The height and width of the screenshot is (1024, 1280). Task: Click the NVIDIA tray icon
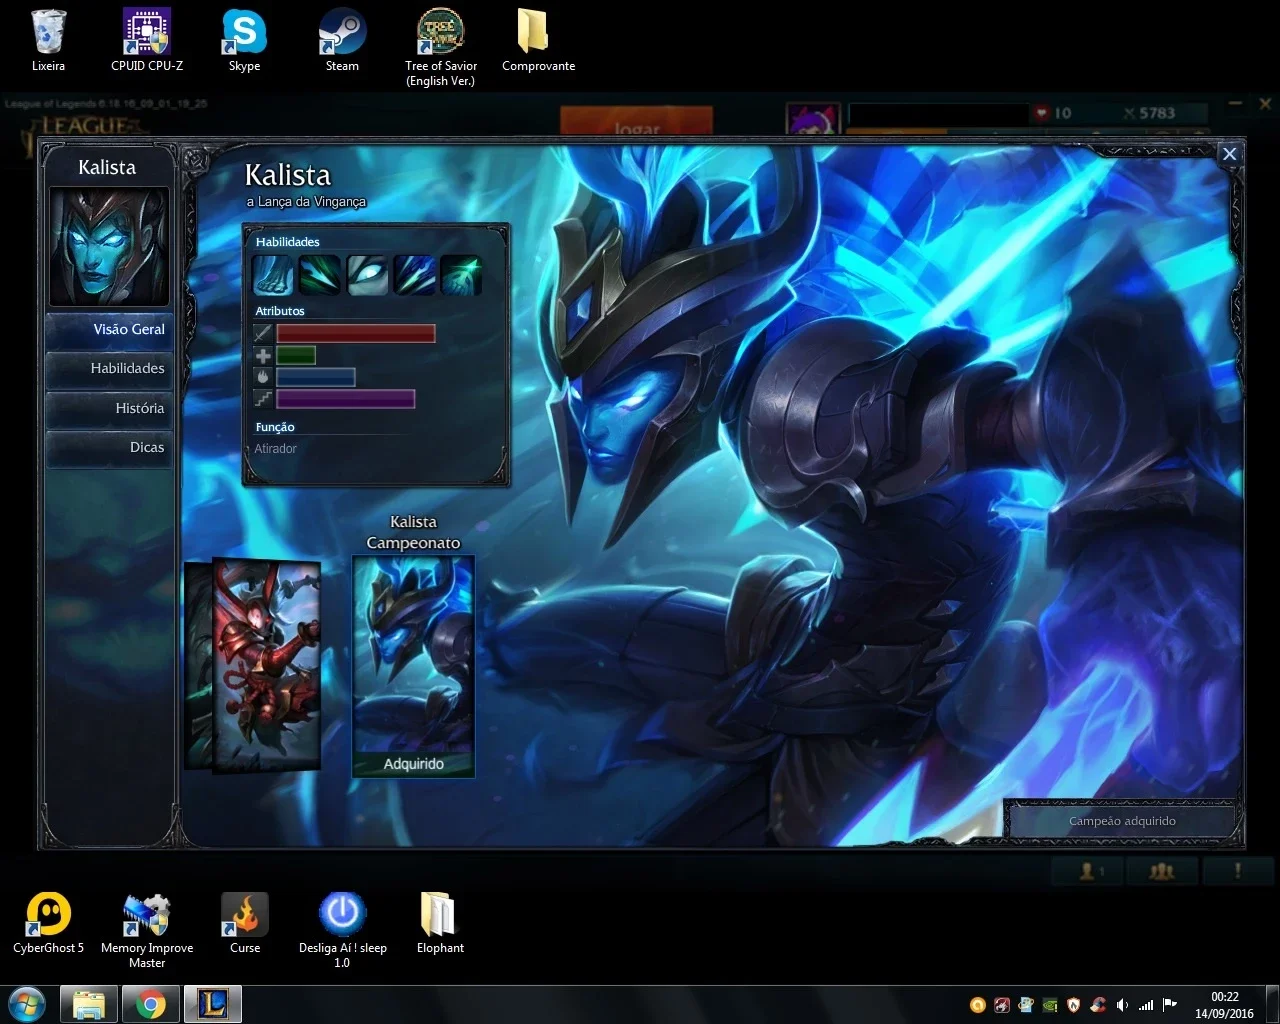[1050, 1005]
